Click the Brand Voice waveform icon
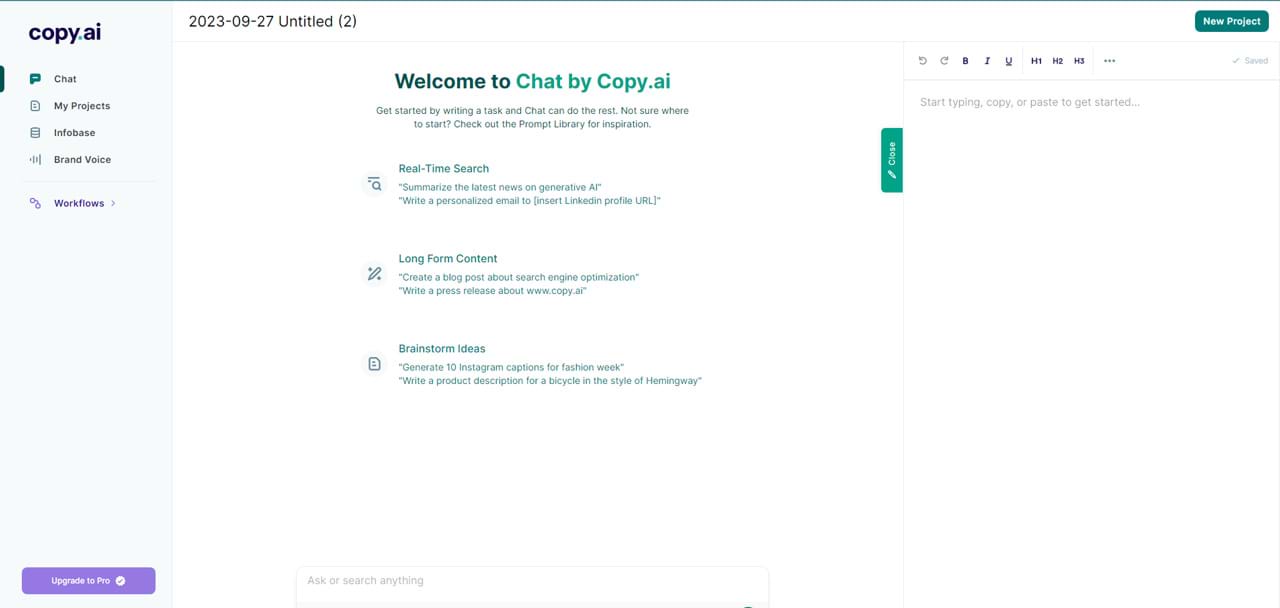 (36, 160)
